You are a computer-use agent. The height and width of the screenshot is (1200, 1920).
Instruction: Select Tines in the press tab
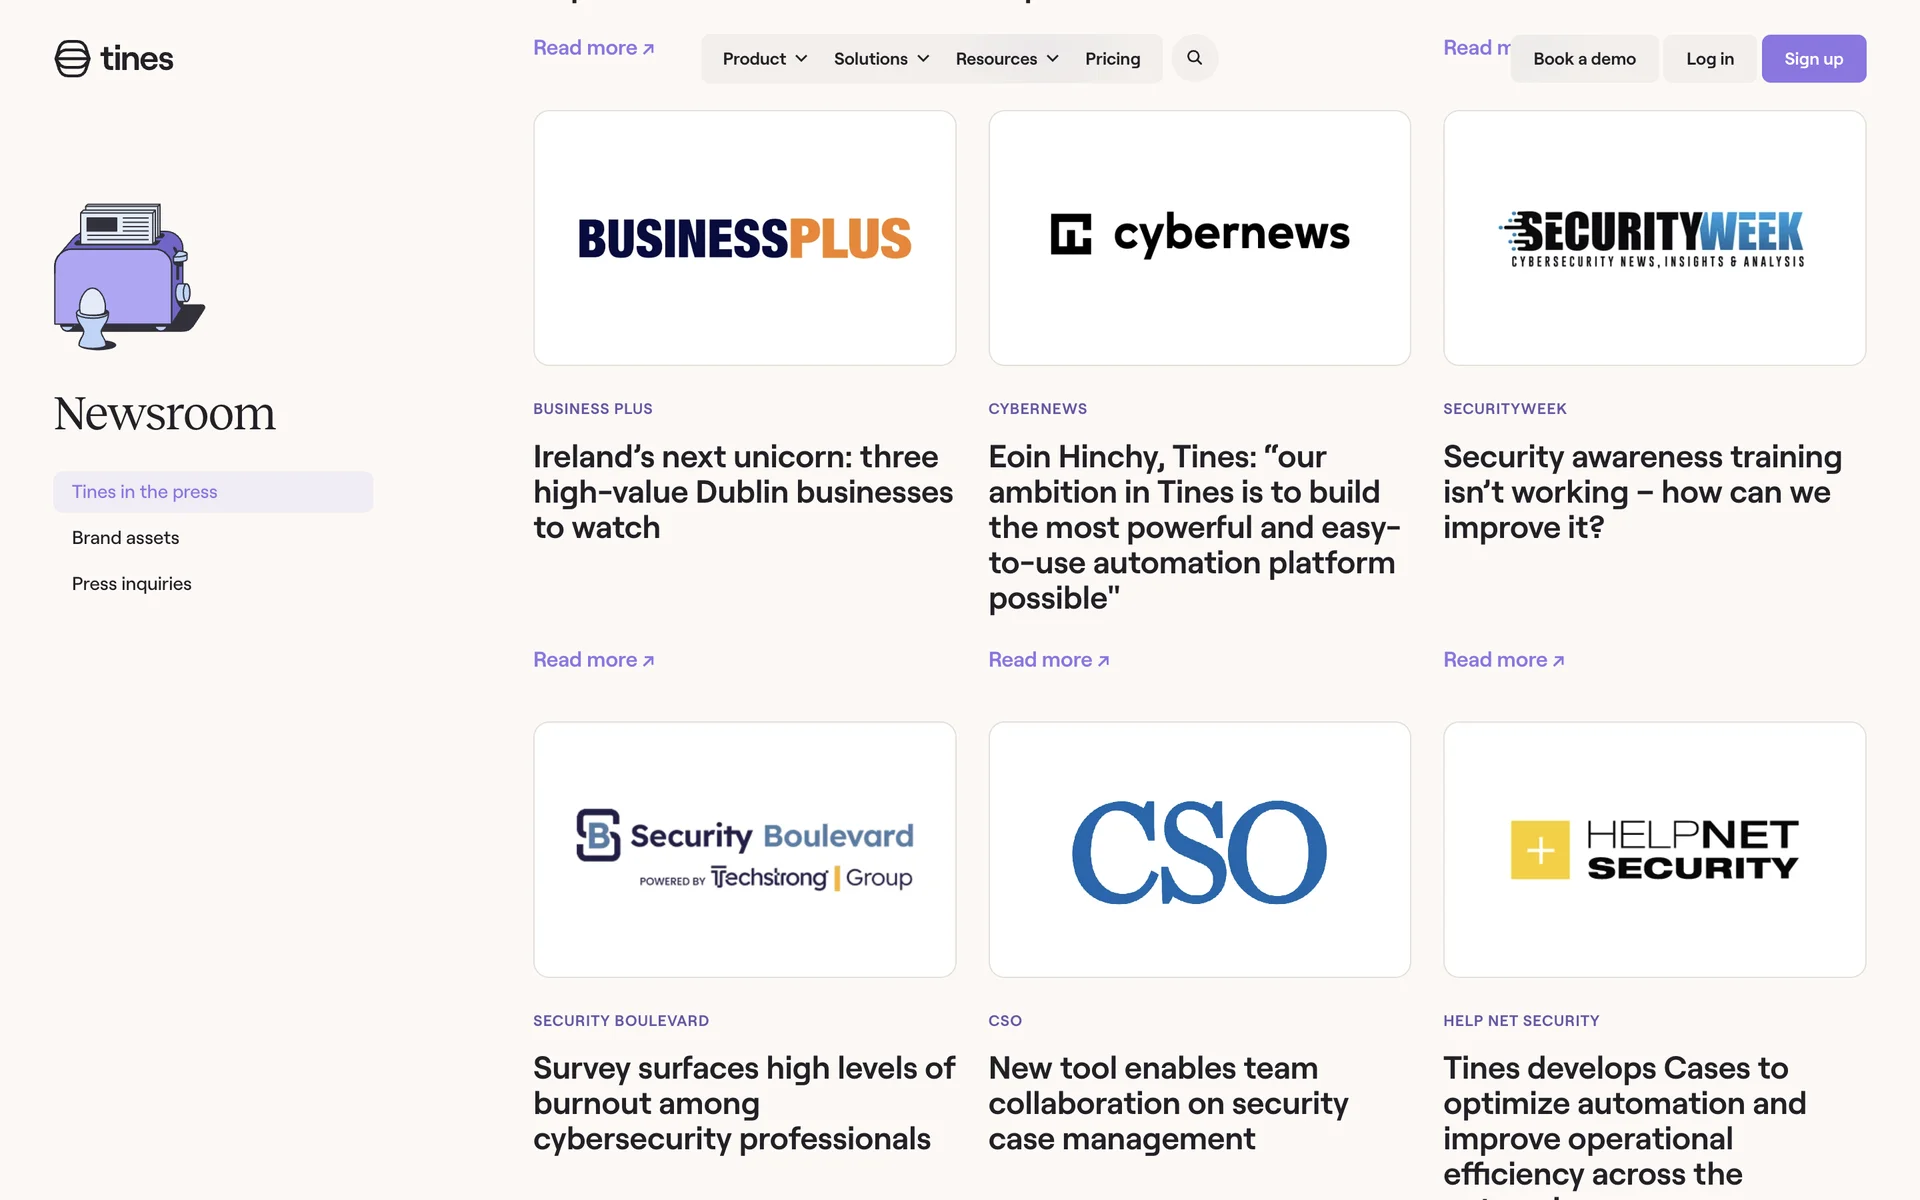pos(145,492)
